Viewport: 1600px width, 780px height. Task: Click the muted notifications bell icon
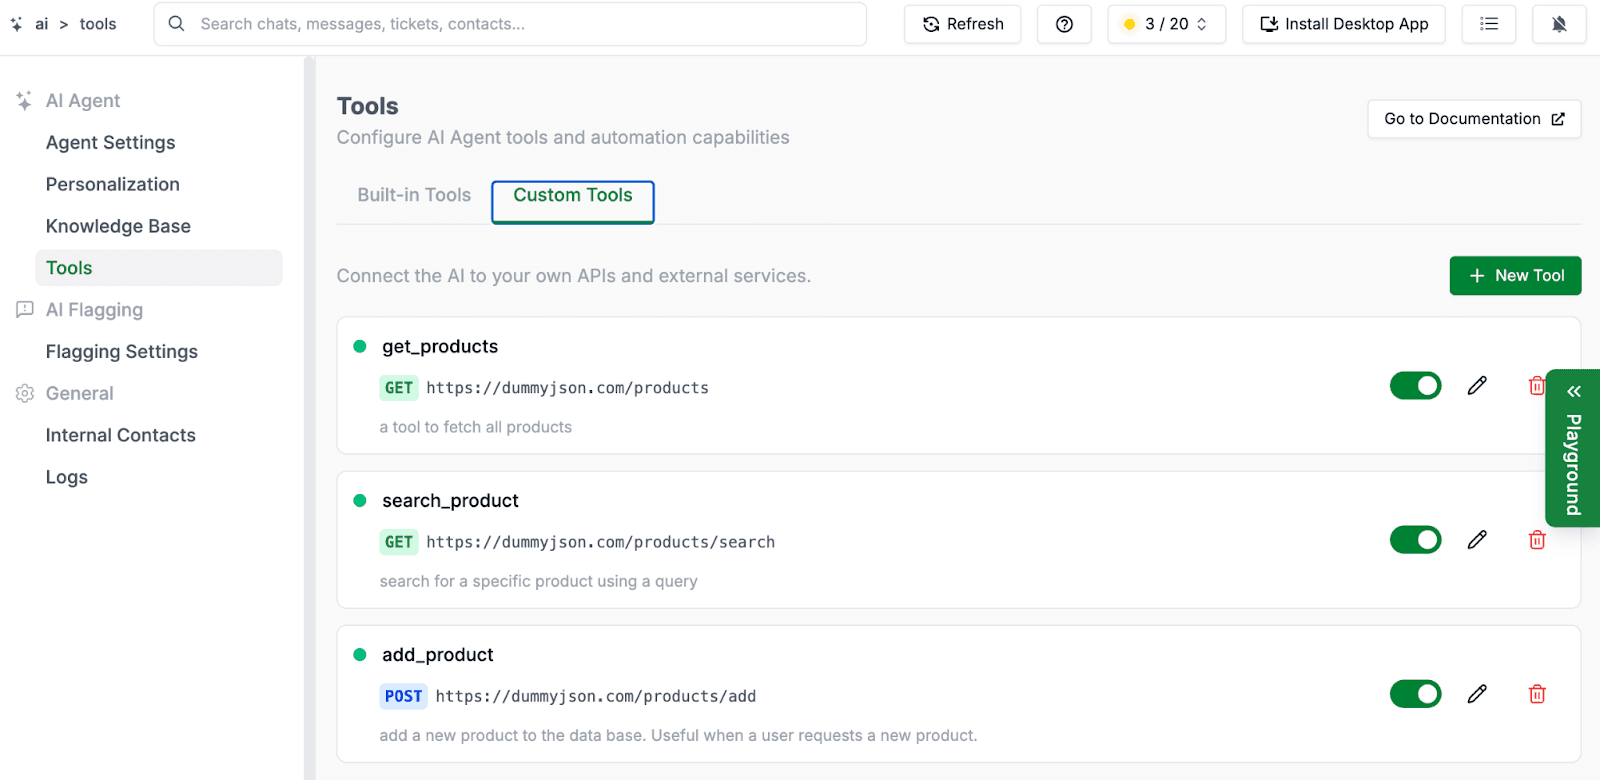1558,24
